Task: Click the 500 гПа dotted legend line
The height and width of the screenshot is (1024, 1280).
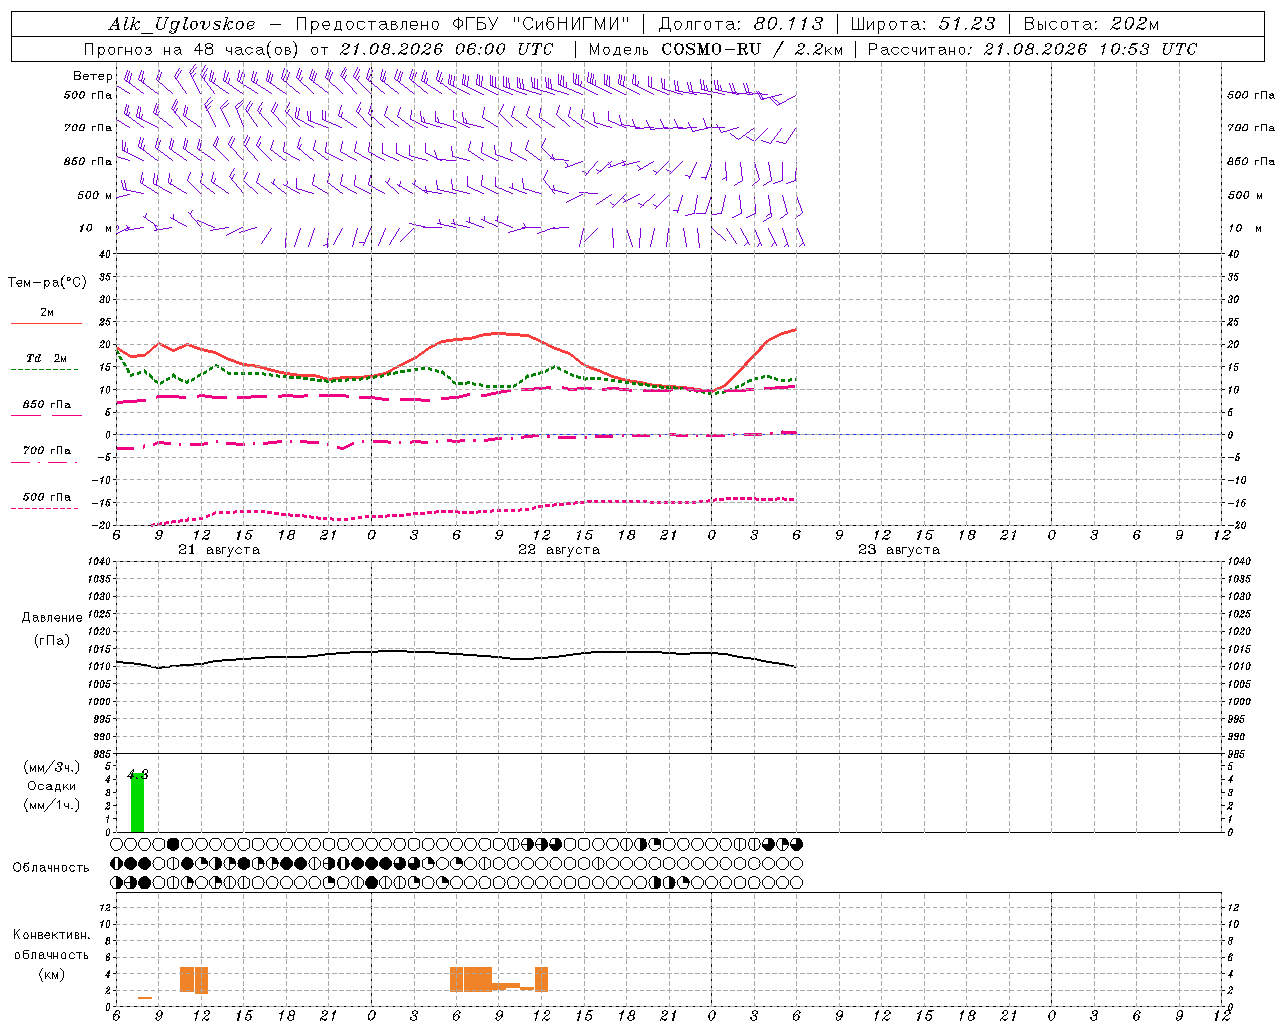Action: point(44,508)
